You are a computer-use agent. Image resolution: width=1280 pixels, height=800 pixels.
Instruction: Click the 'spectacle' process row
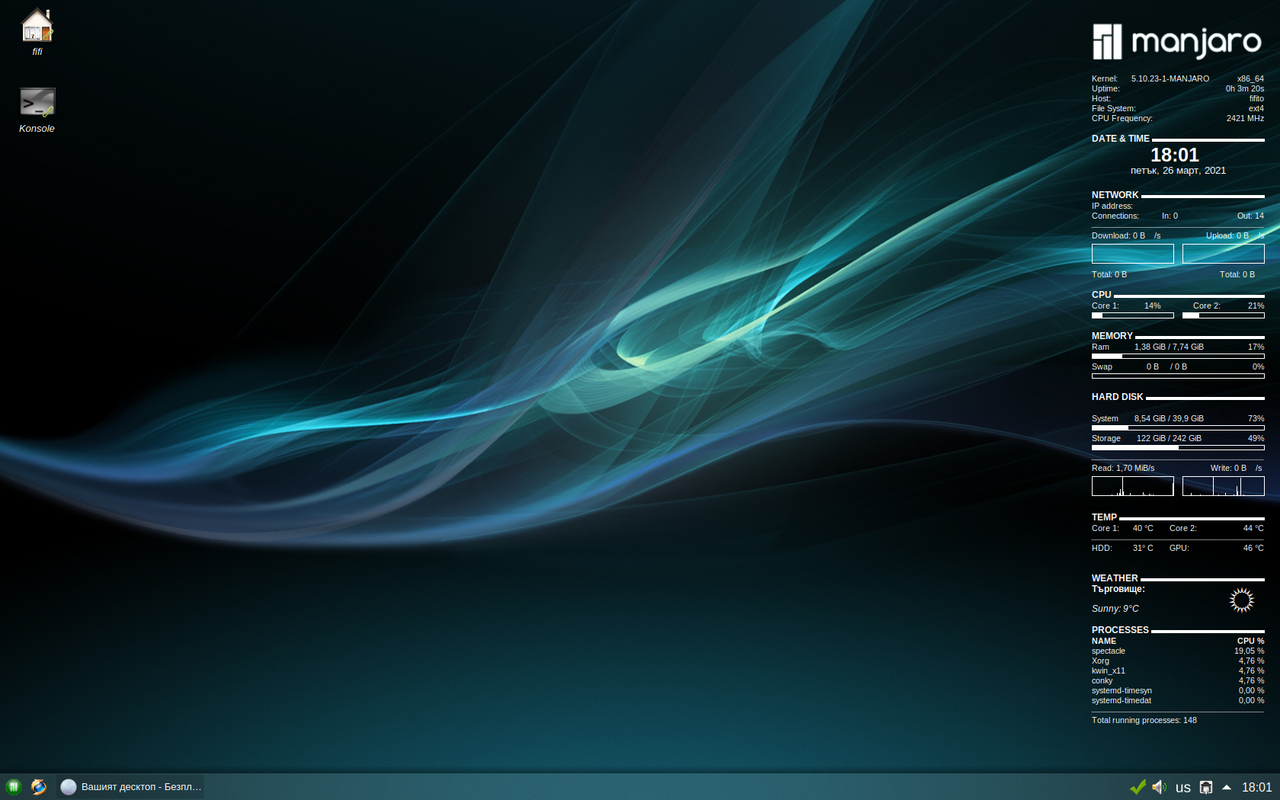[x=1178, y=651]
